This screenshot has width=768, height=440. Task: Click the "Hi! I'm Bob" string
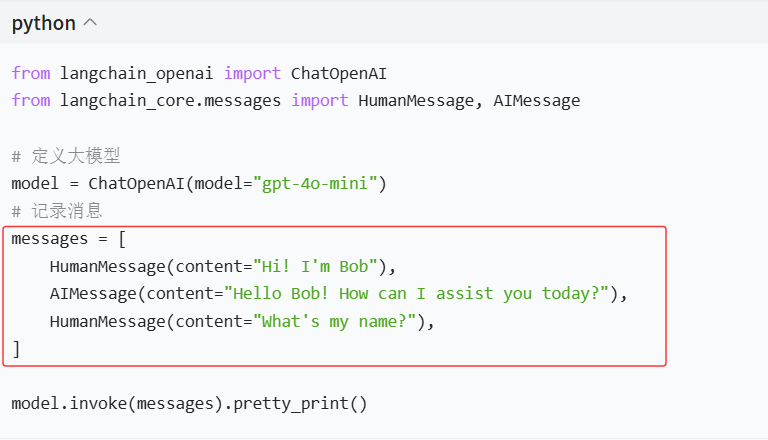click(315, 266)
